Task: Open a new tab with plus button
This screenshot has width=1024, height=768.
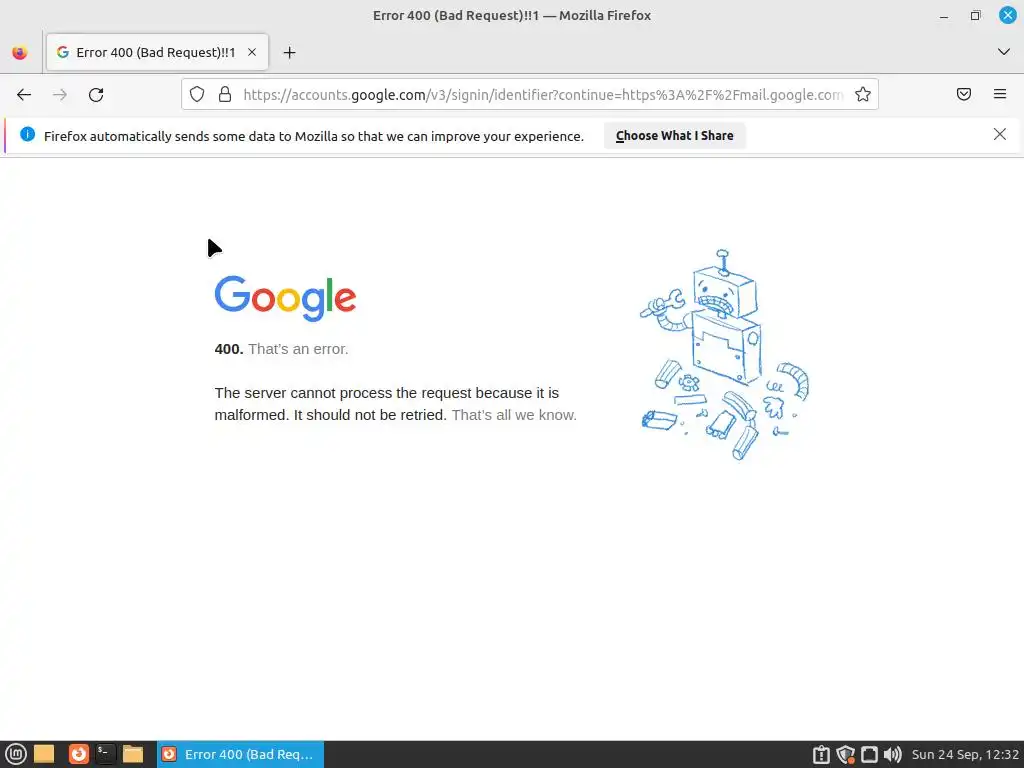Action: point(289,53)
